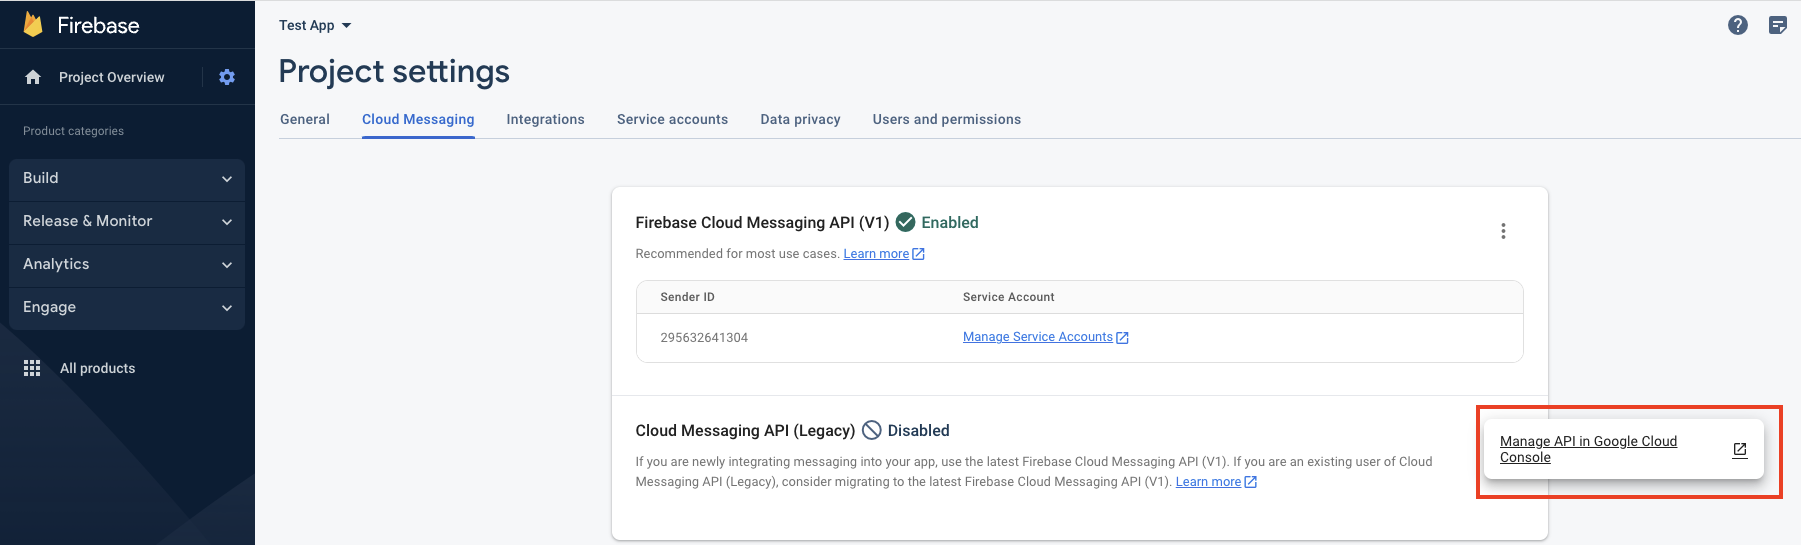Screen dimensions: 1801x545
Task: Open the Test App project dropdown
Action: [315, 25]
